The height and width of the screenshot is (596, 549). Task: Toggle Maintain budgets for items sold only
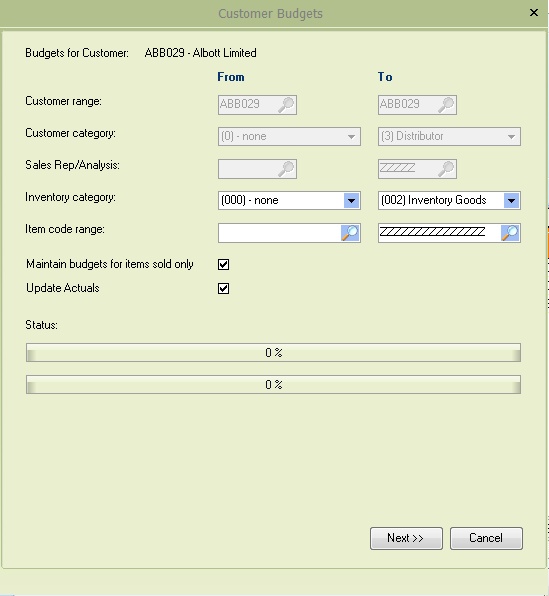pyautogui.click(x=224, y=264)
